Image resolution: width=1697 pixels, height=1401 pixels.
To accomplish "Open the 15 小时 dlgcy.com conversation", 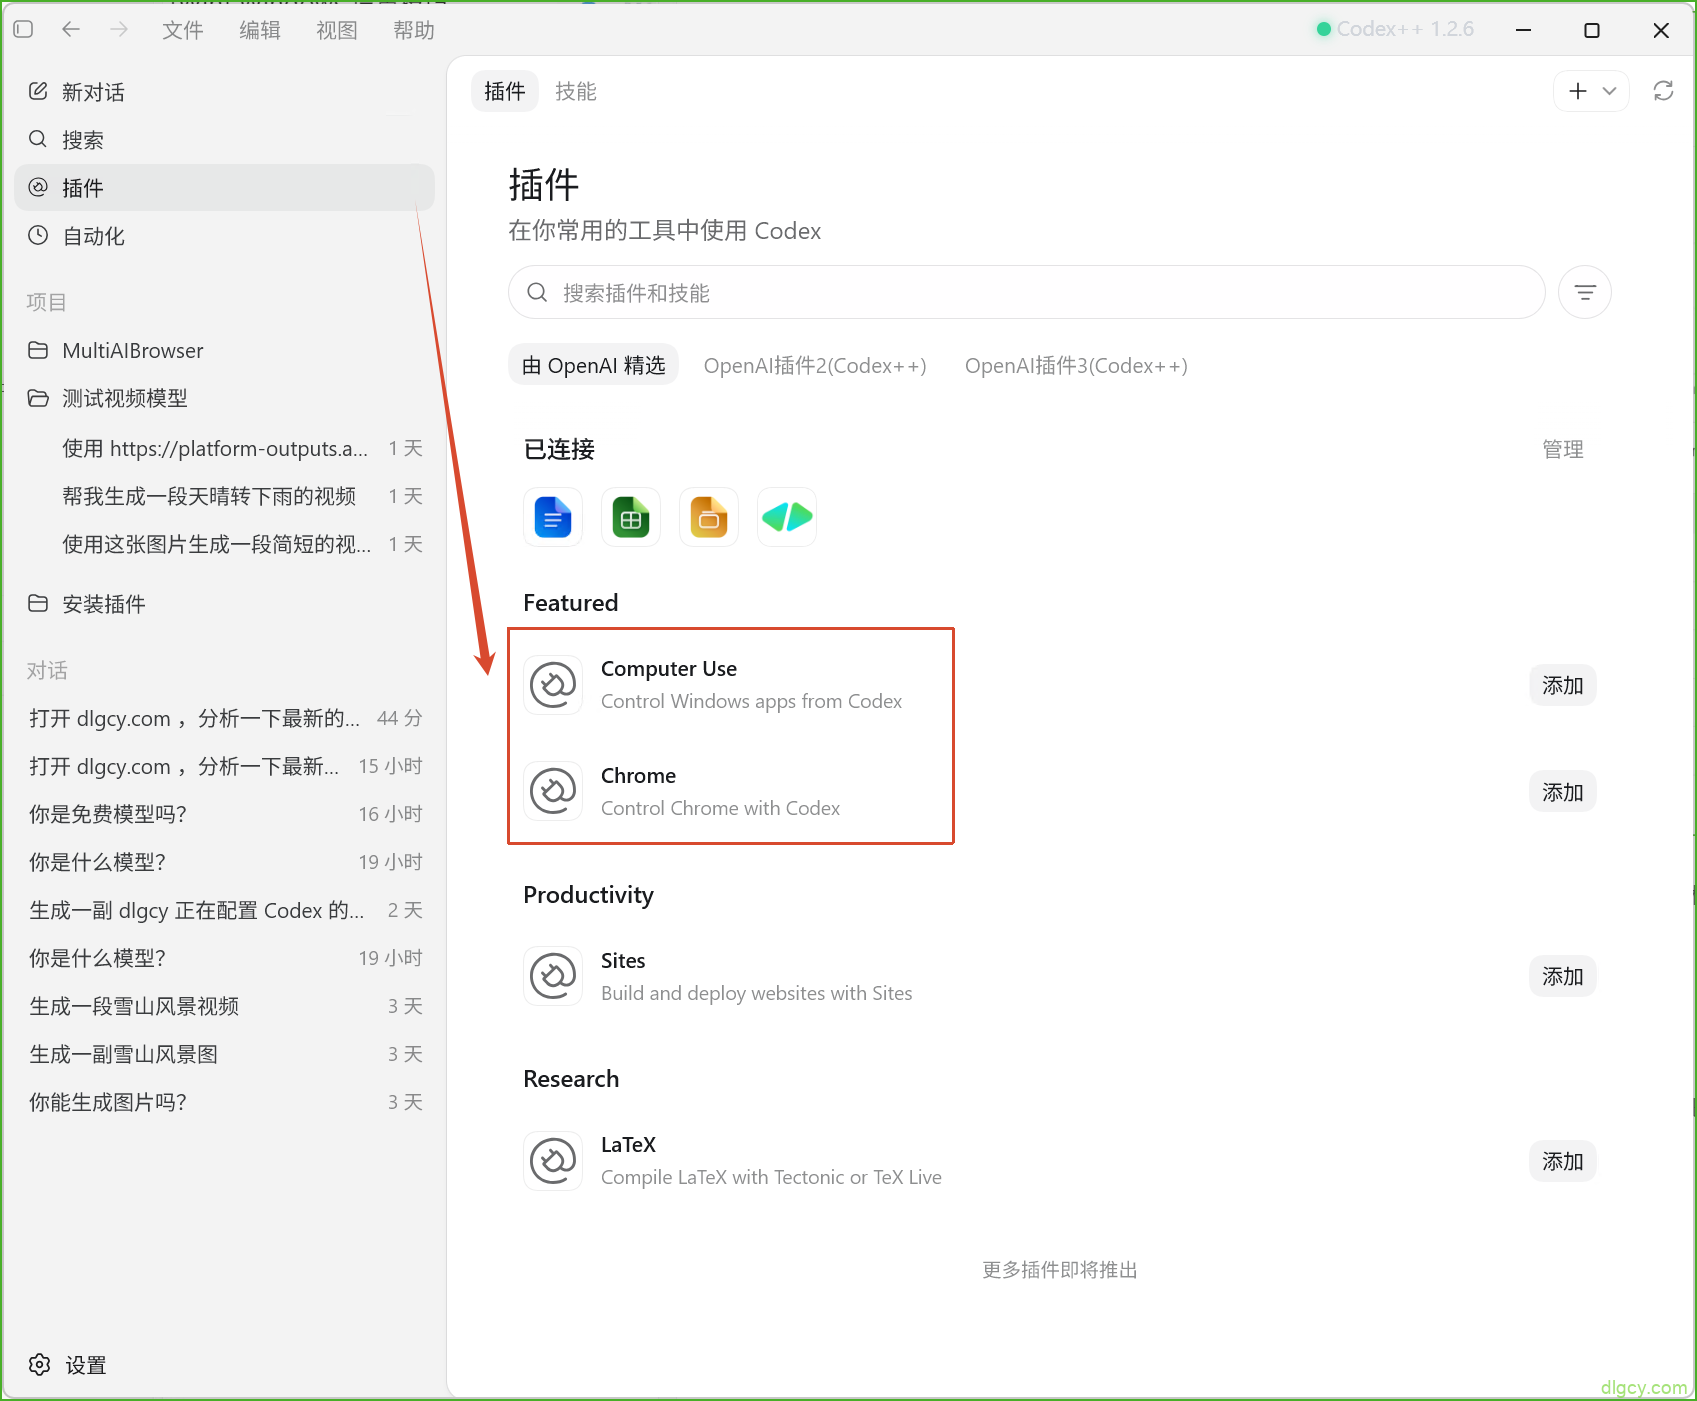I will (224, 766).
